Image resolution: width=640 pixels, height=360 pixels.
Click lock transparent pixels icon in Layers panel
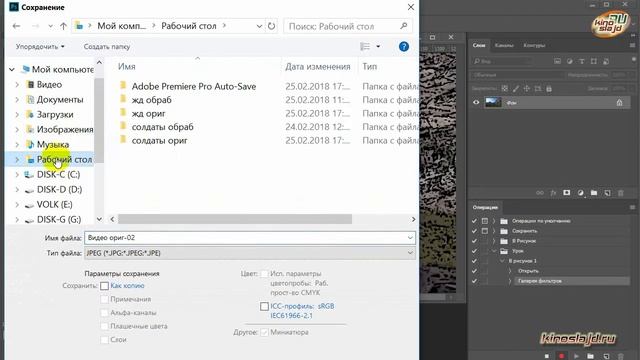tap(505, 89)
